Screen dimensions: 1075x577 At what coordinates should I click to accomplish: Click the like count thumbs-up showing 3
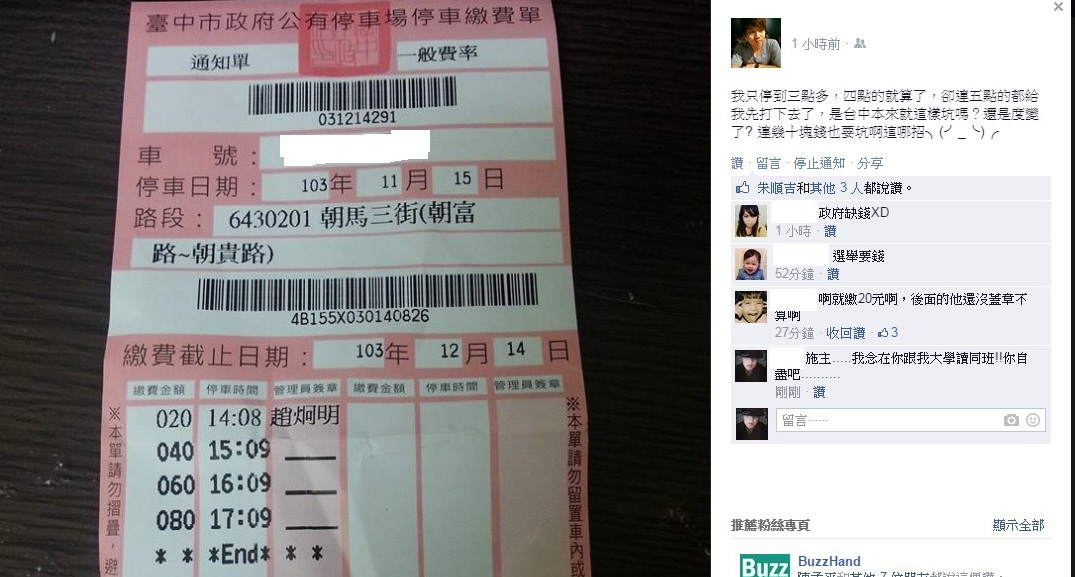(888, 332)
